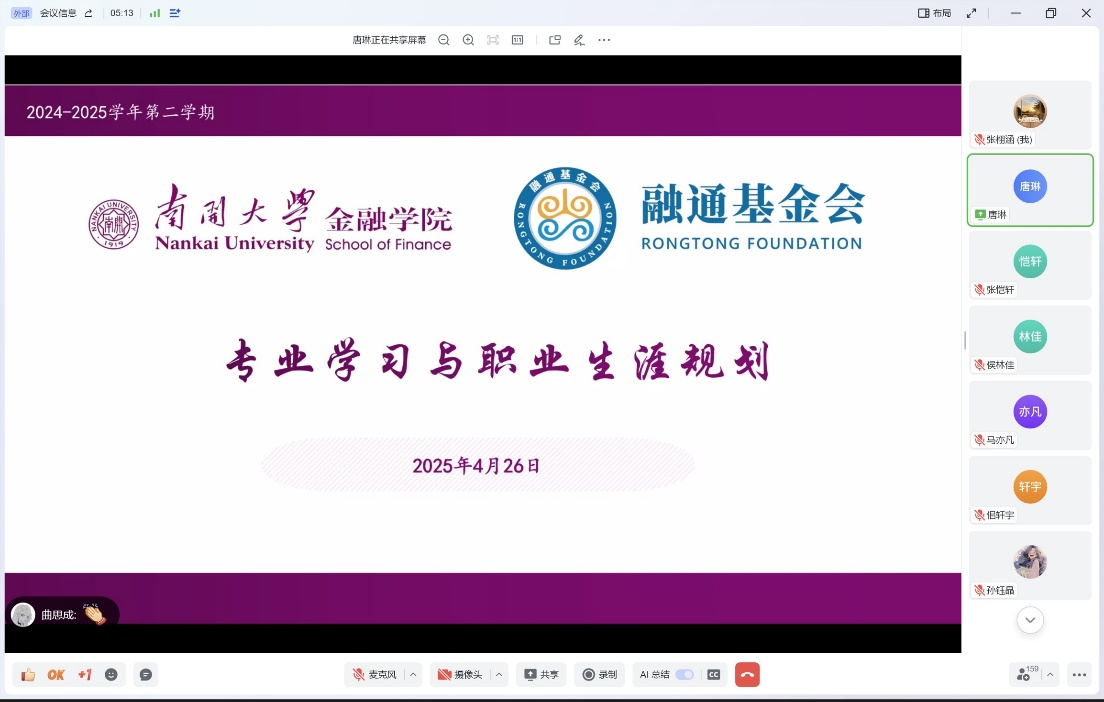
Task: Select 唐琳 participant tile
Action: pos(1030,190)
